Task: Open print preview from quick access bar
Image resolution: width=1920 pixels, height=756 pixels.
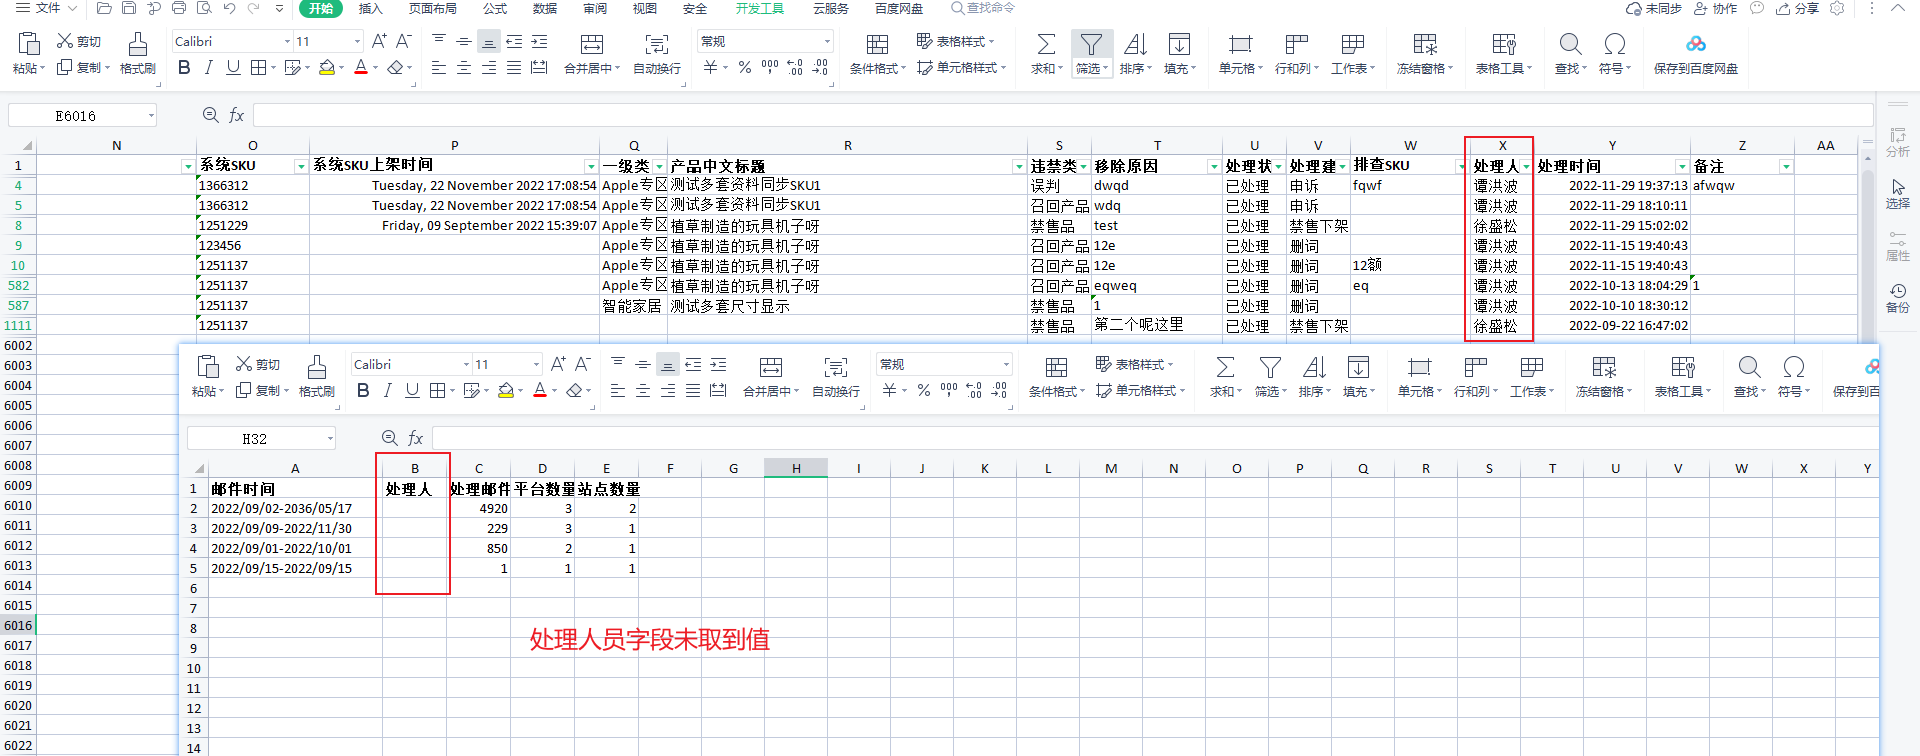Action: tap(204, 8)
